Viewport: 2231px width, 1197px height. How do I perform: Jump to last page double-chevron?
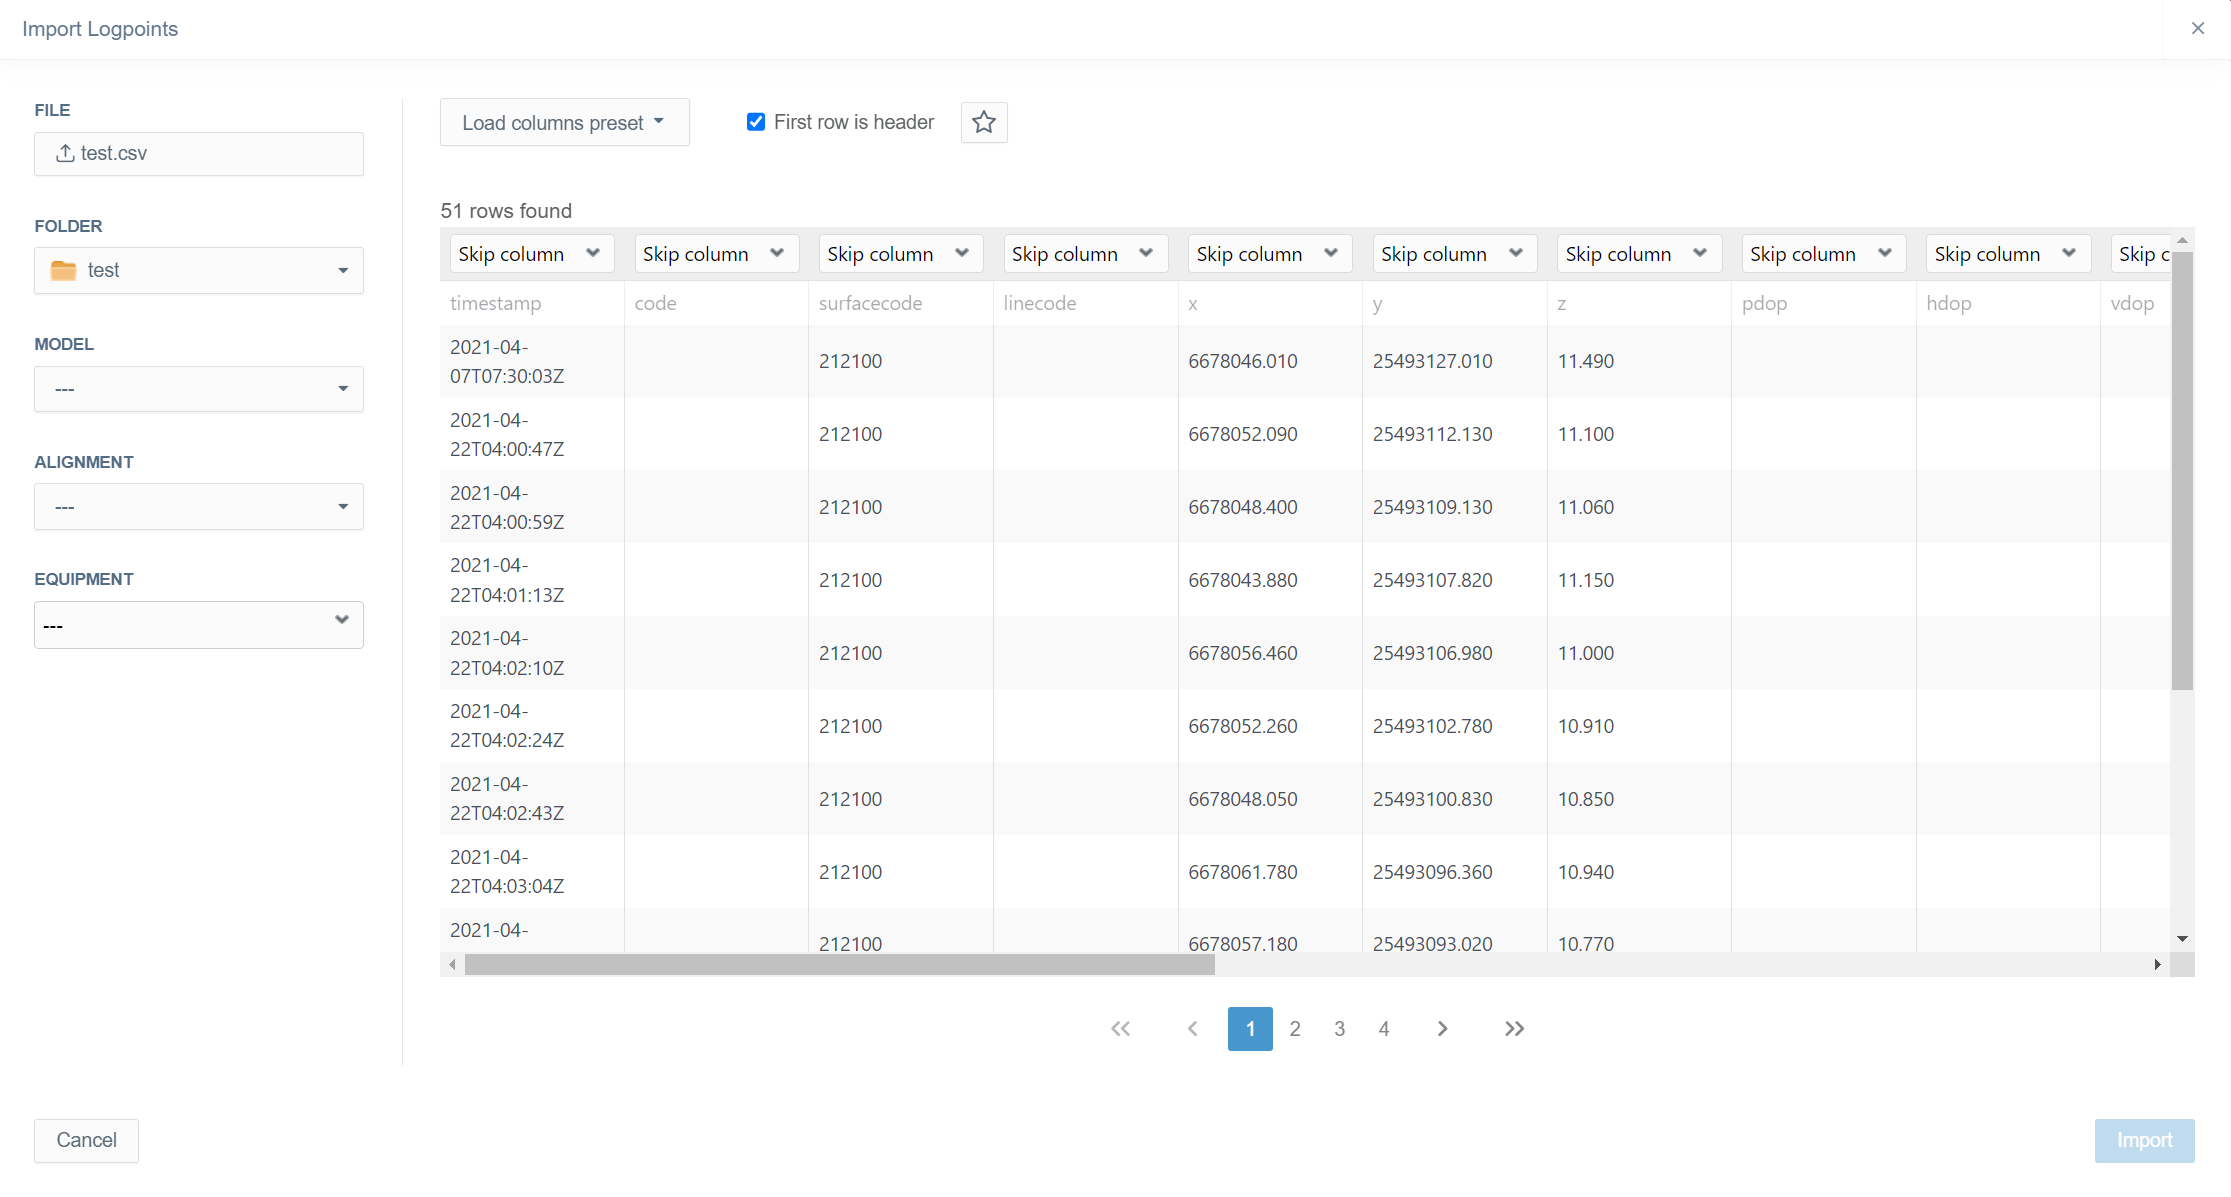click(1514, 1028)
